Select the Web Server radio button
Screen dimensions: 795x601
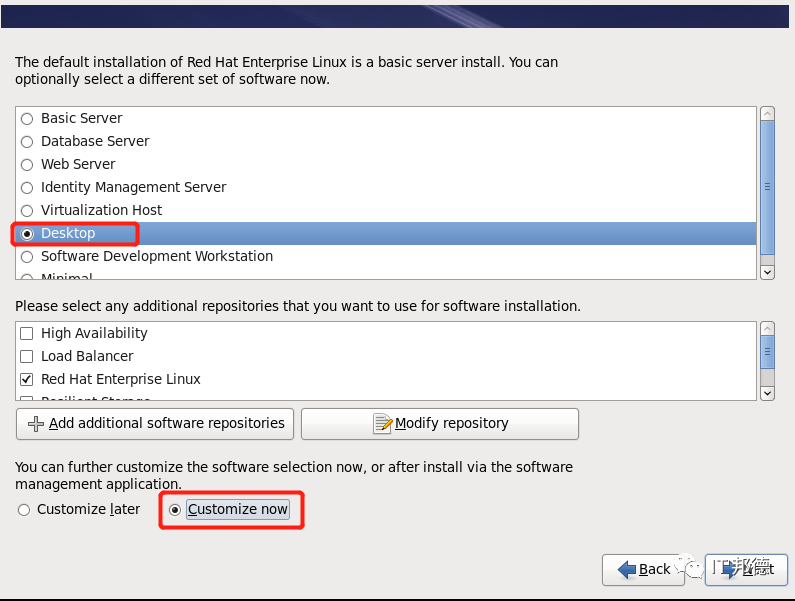pyautogui.click(x=27, y=165)
